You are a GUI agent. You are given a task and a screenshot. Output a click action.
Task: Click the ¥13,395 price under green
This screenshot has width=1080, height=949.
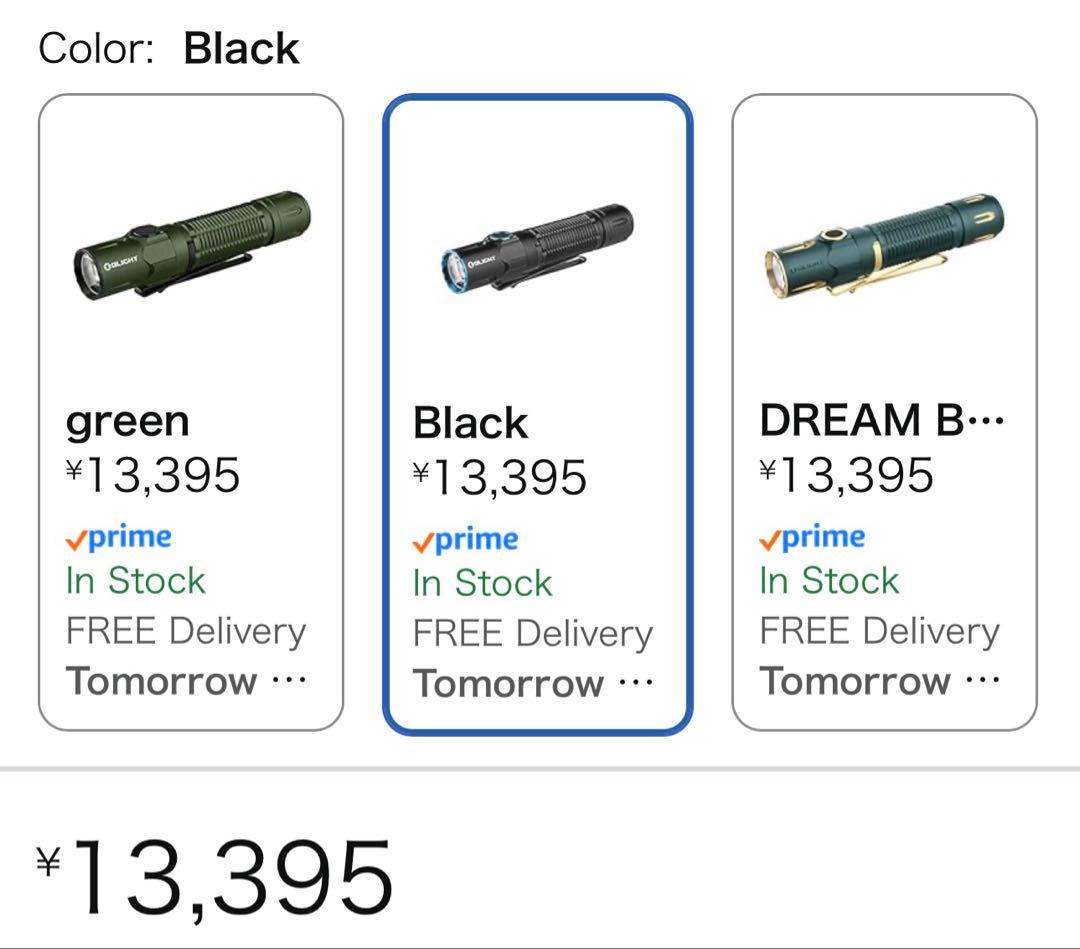pyautogui.click(x=153, y=474)
